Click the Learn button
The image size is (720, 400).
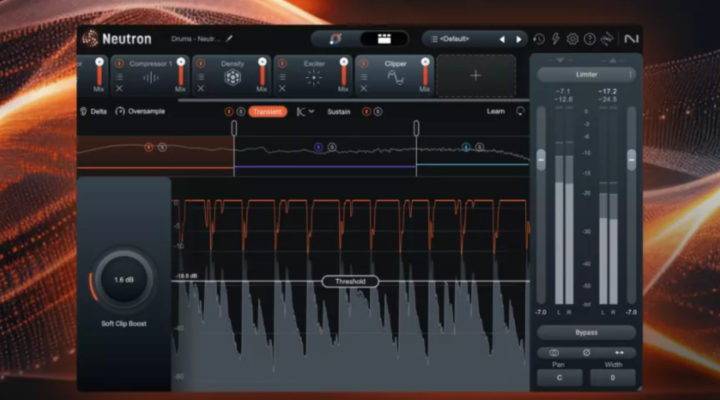click(x=495, y=111)
